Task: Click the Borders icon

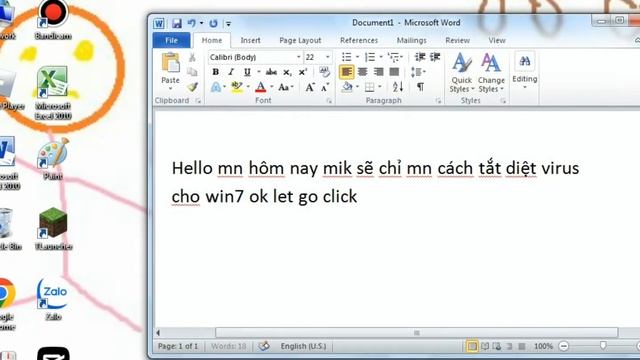Action: coord(370,87)
